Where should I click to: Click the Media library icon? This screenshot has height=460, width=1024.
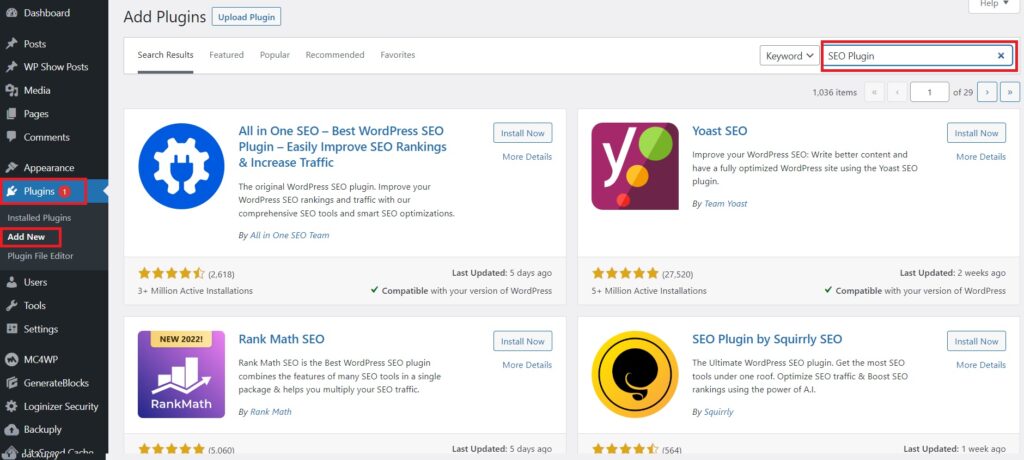(x=11, y=90)
